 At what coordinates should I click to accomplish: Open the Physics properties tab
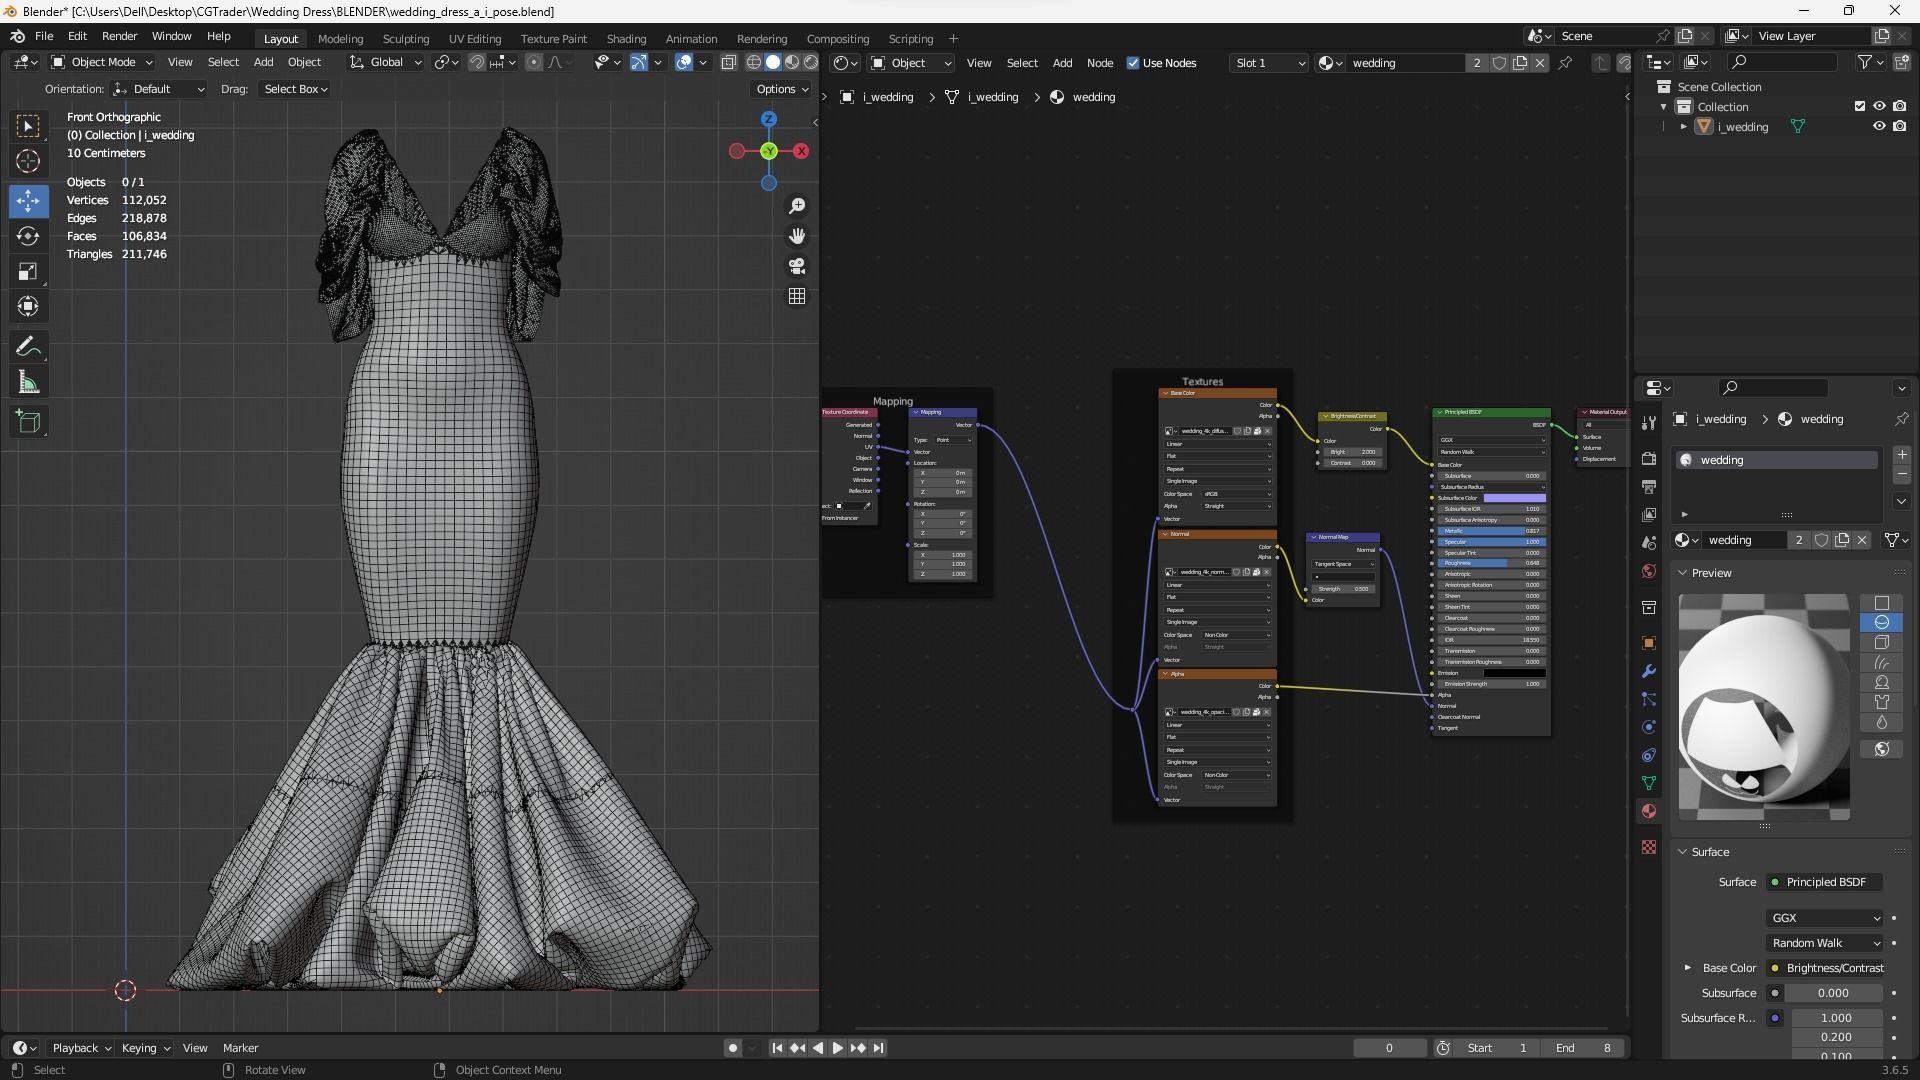pos(1649,727)
